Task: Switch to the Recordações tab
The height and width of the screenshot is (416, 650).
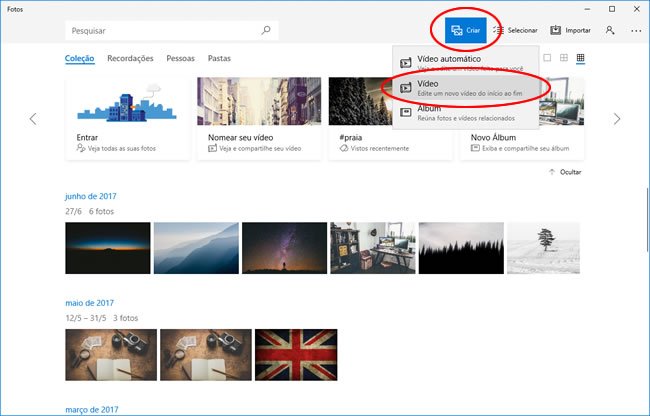Action: 130,59
